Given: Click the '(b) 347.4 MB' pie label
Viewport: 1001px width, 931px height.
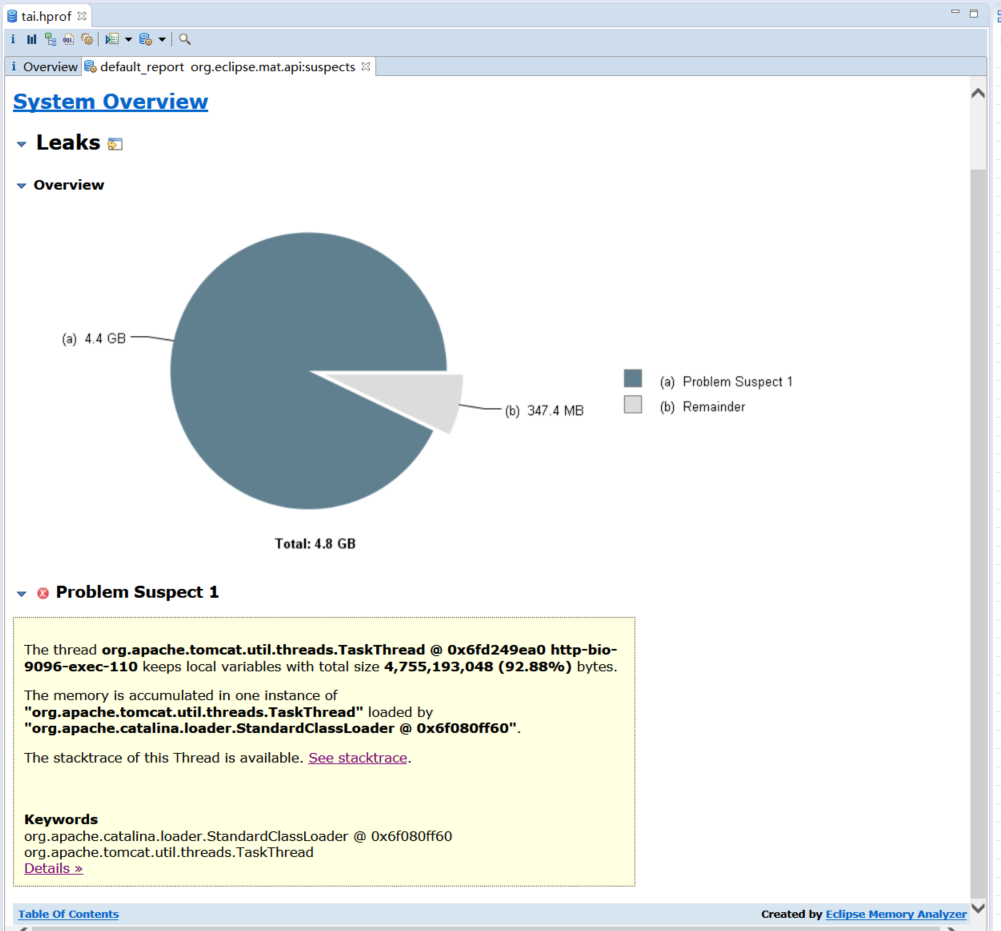Looking at the screenshot, I should point(545,411).
